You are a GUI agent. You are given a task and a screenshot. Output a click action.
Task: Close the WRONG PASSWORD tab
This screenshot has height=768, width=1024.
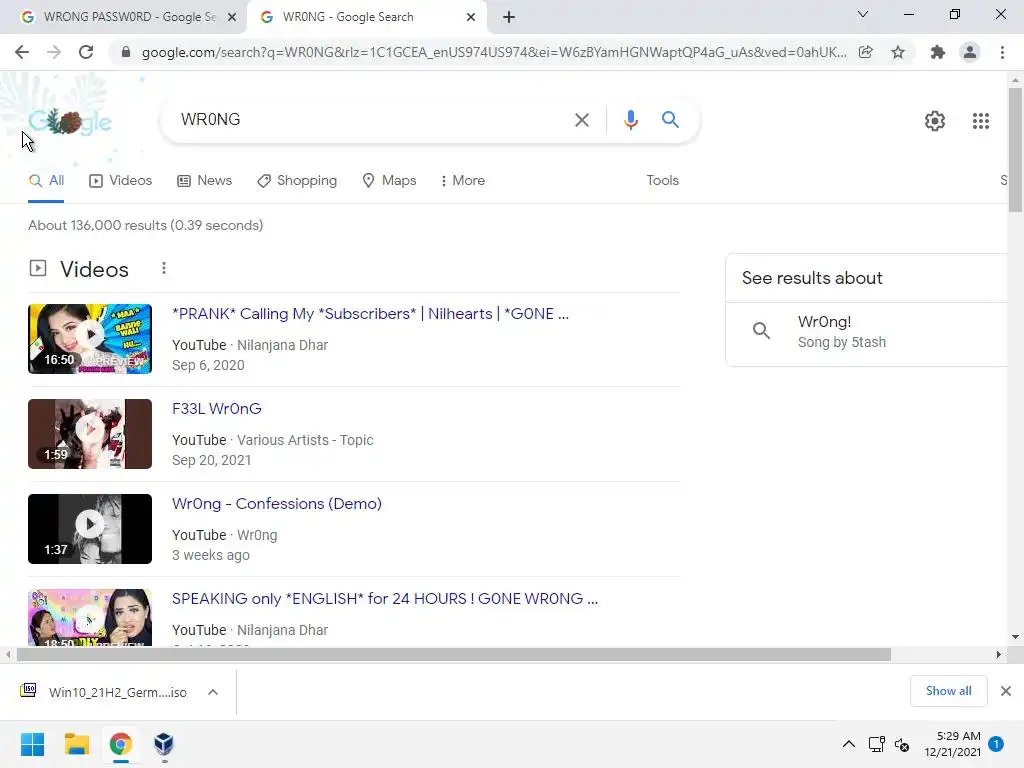232,18
